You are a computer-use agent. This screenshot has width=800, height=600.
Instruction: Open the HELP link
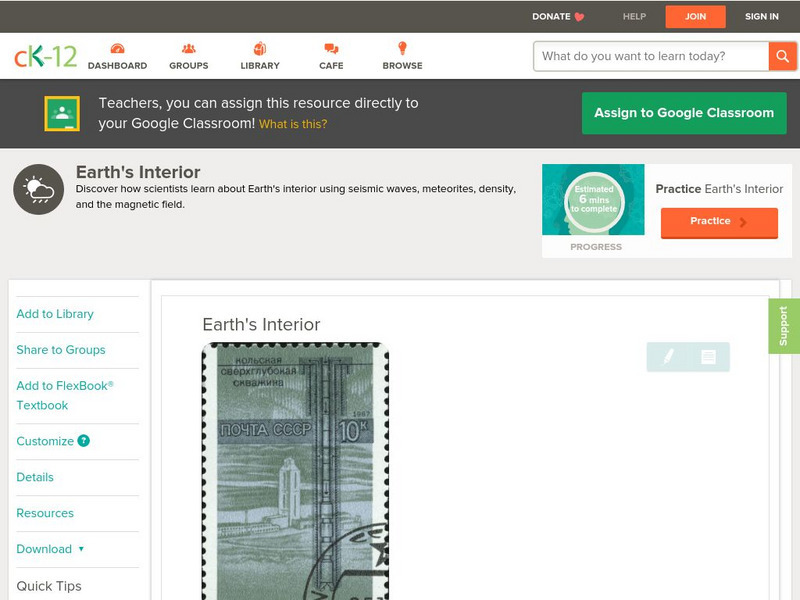634,16
